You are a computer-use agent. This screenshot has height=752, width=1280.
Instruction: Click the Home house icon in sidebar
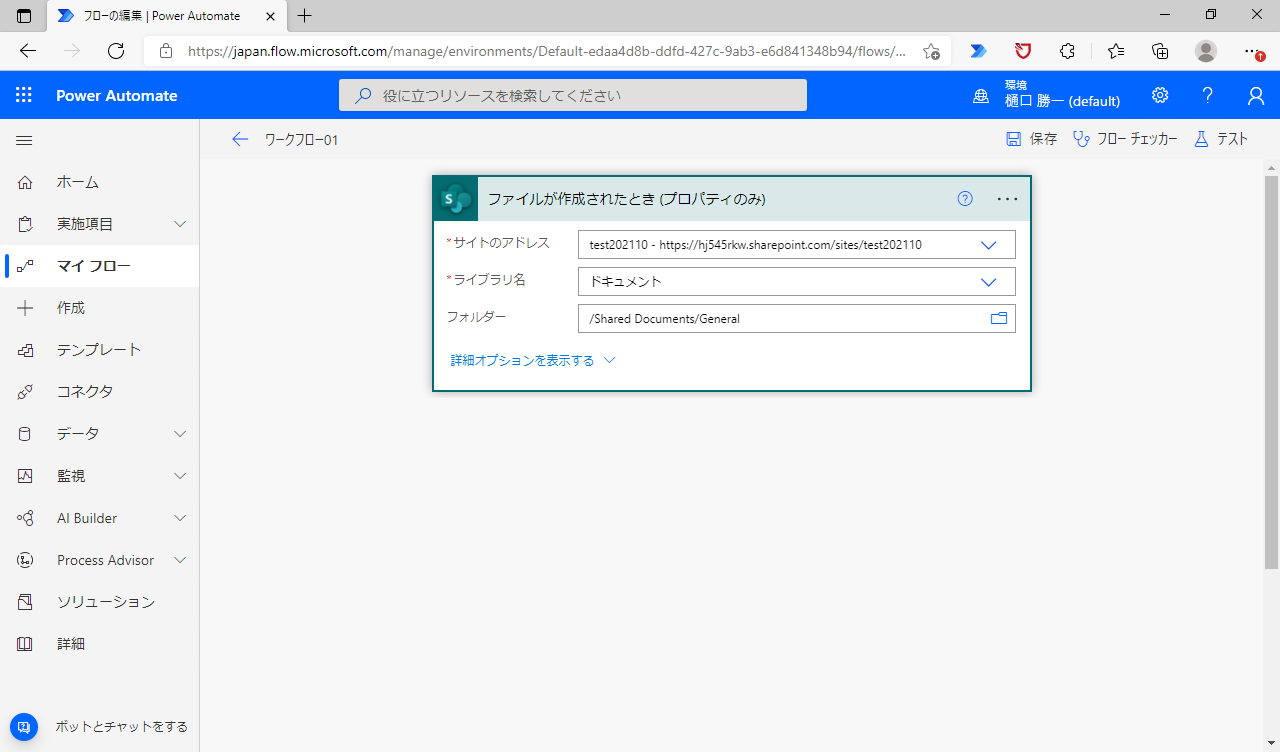pos(25,182)
